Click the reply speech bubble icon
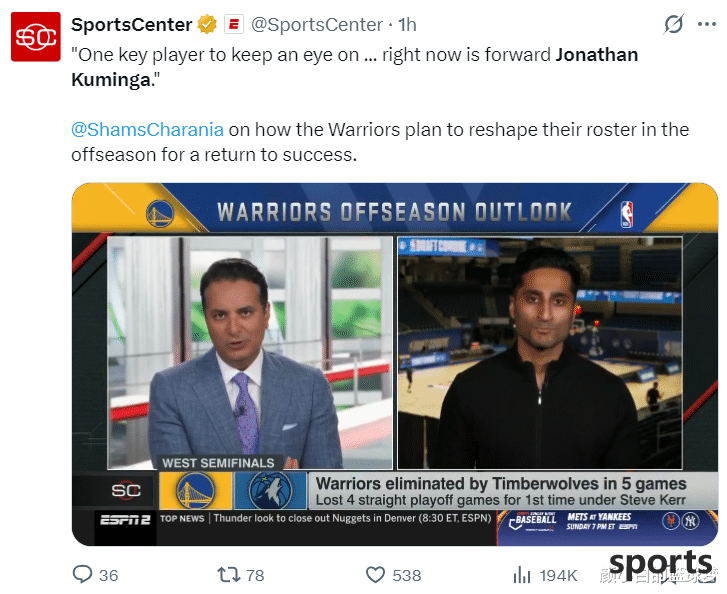 (x=83, y=575)
